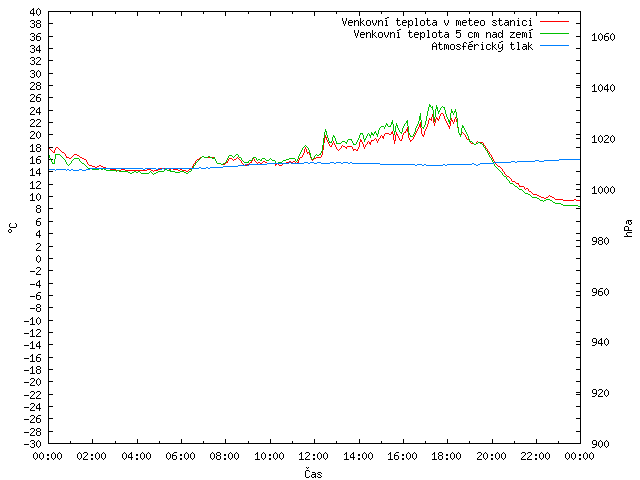The image size is (640, 480).
Task: Click temperature label 20 on left axis
Action: [36, 135]
